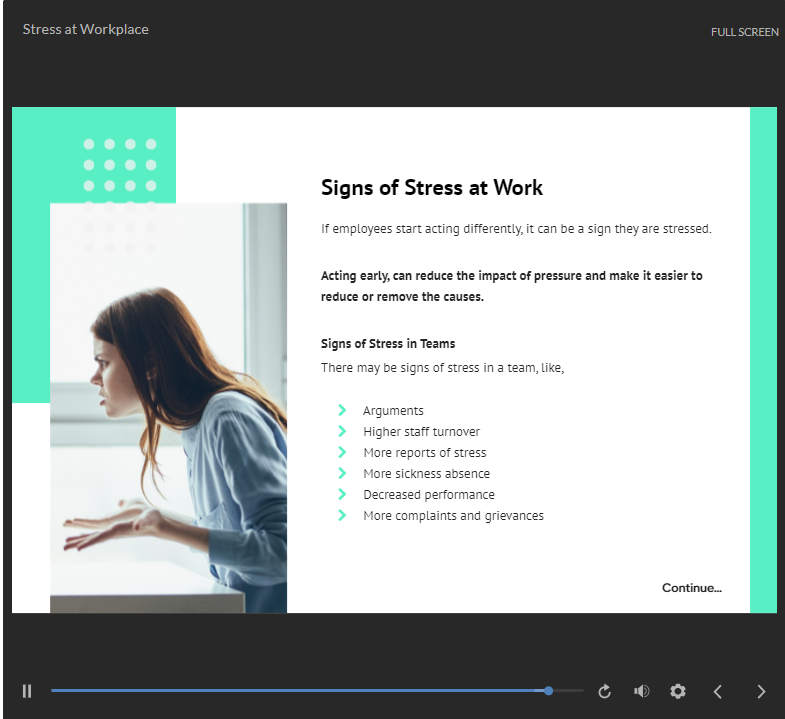Click the blue progress bar handle
The image size is (785, 719).
(549, 691)
